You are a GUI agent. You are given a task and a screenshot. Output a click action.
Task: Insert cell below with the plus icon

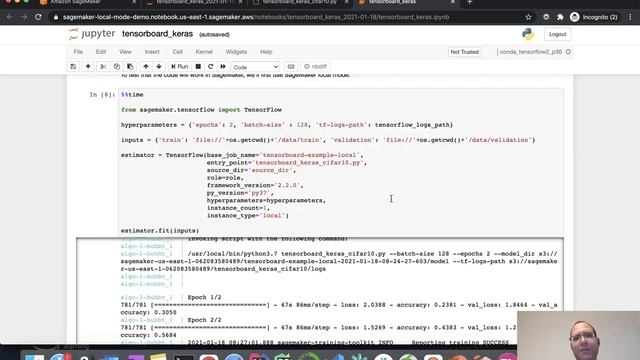[x=88, y=67]
